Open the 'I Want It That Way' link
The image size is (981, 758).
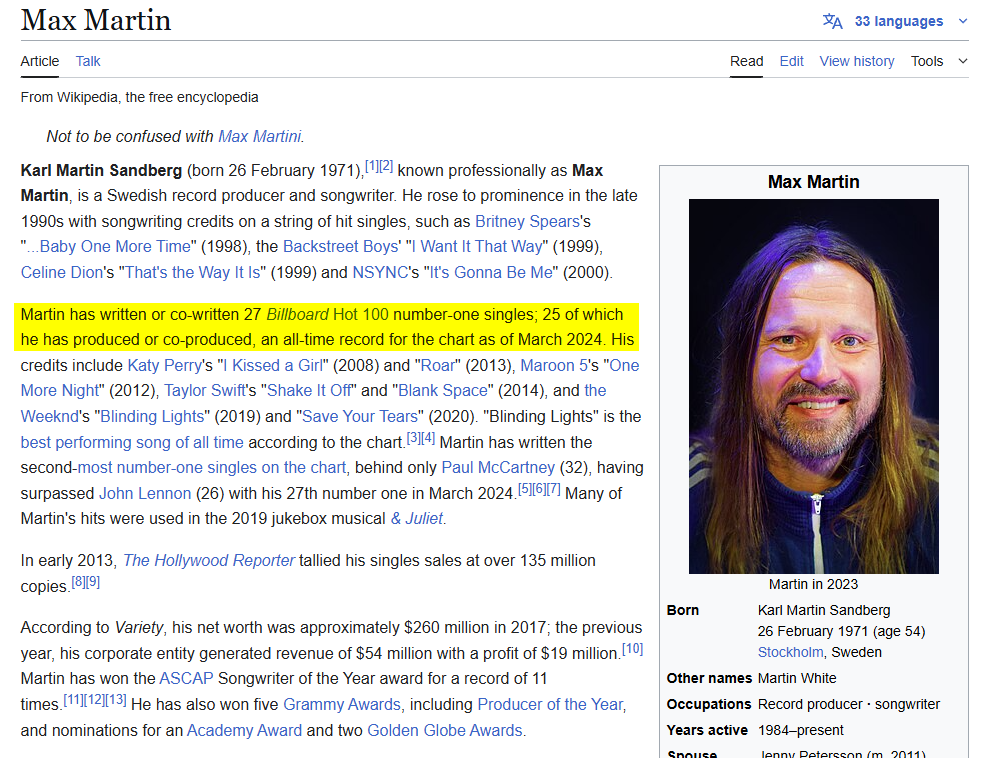point(477,246)
